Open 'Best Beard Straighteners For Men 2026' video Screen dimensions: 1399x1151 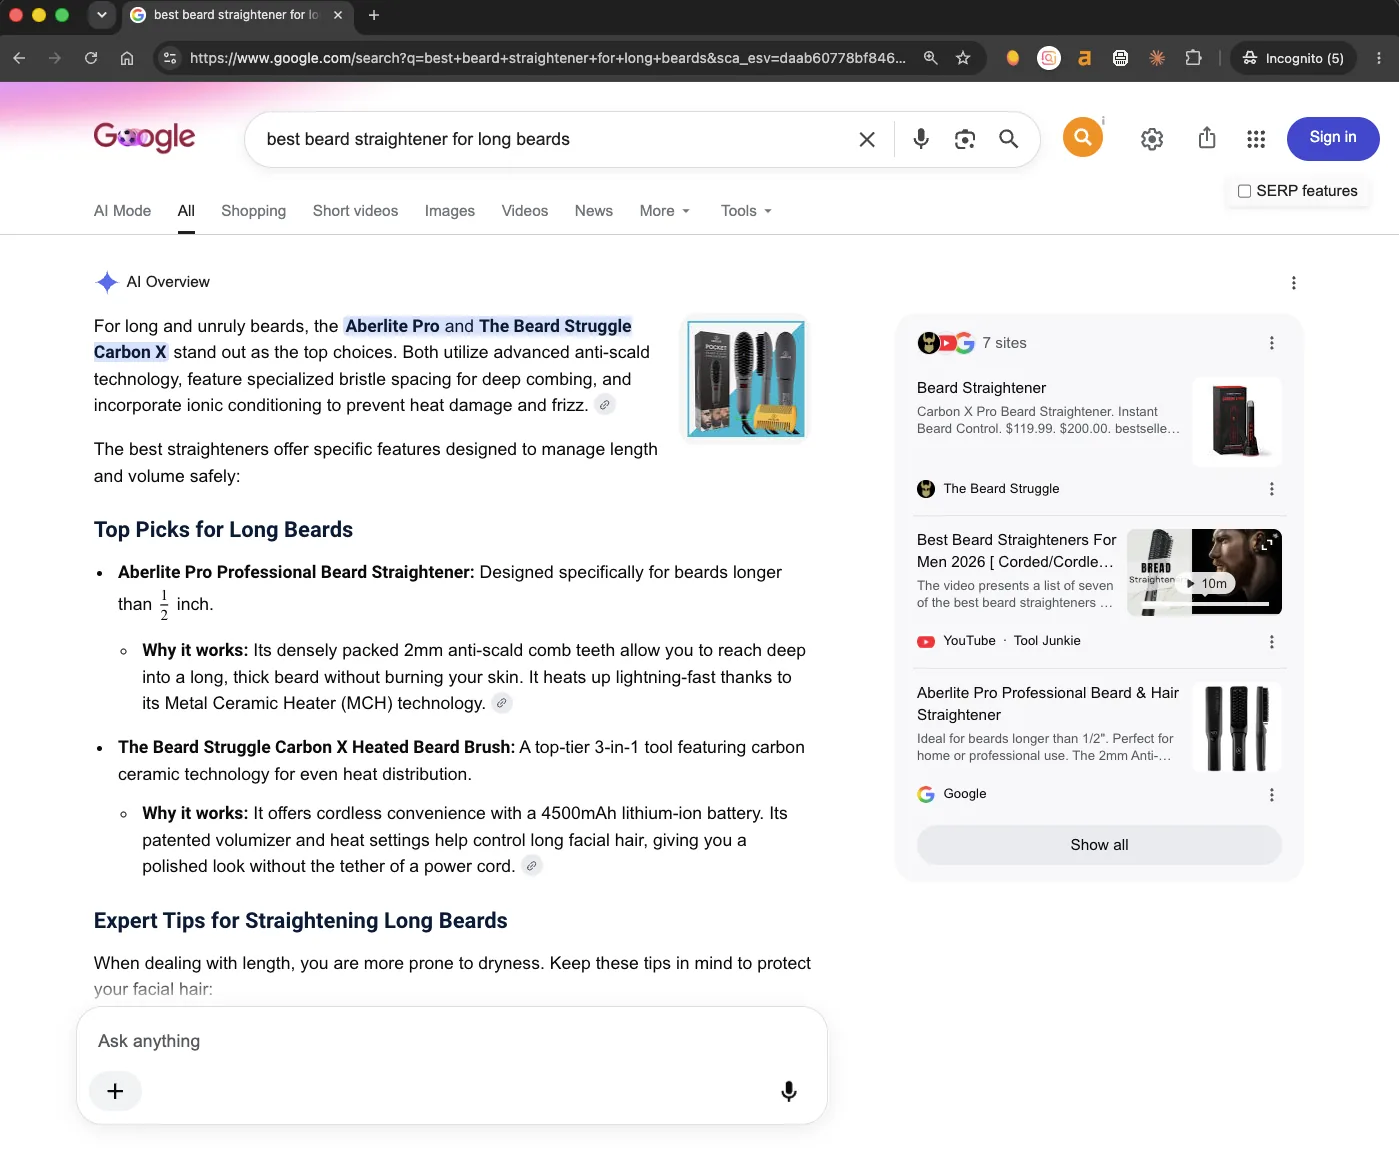(1016, 551)
